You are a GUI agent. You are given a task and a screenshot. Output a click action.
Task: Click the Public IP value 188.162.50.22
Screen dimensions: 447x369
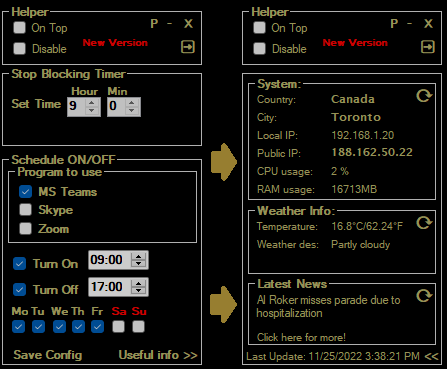coord(372,152)
